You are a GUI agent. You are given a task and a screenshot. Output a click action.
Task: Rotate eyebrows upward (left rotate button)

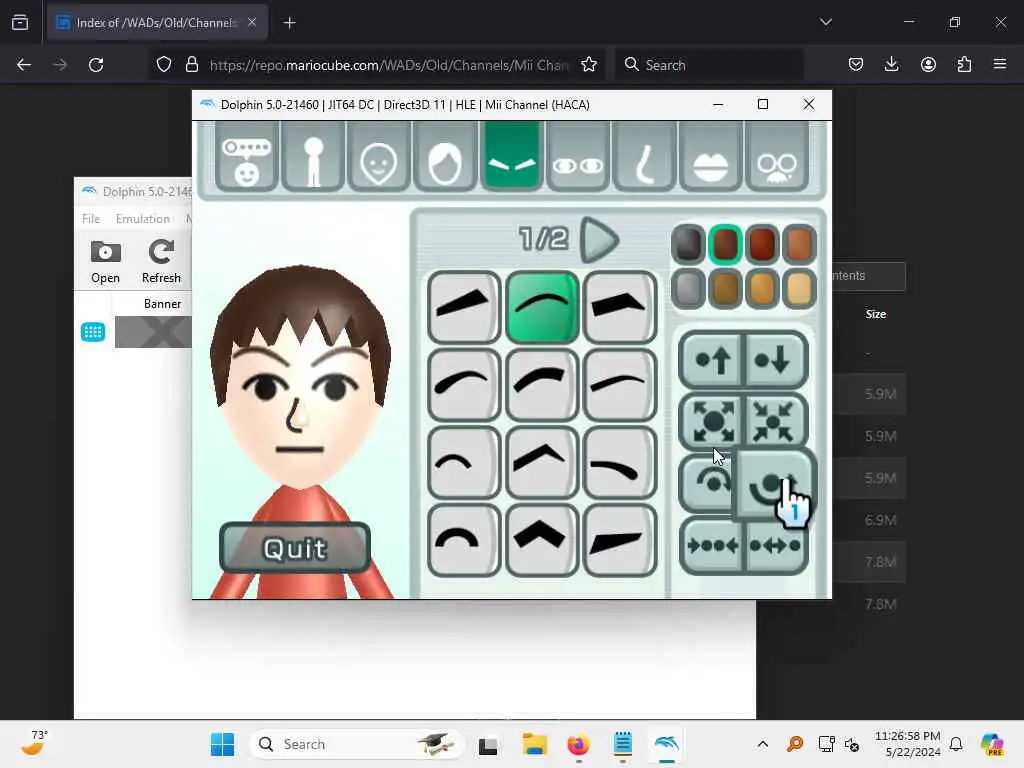tap(709, 483)
